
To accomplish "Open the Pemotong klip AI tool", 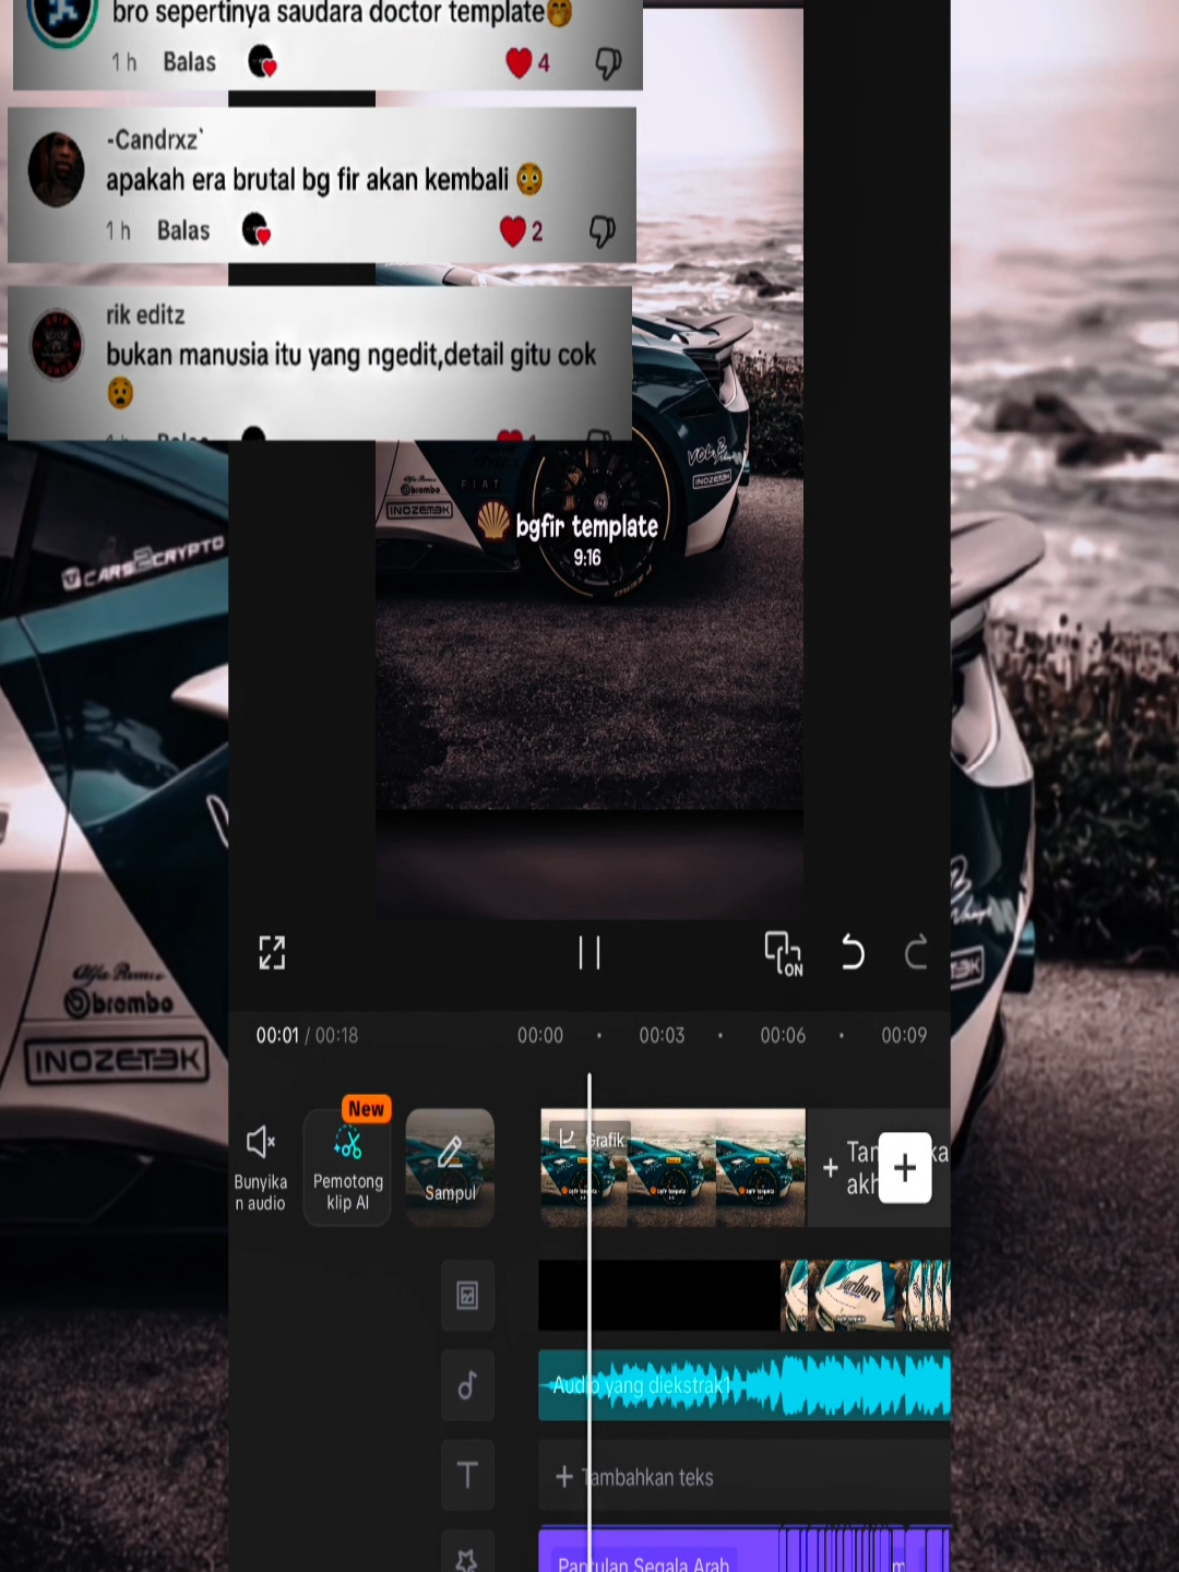I will 347,1167.
